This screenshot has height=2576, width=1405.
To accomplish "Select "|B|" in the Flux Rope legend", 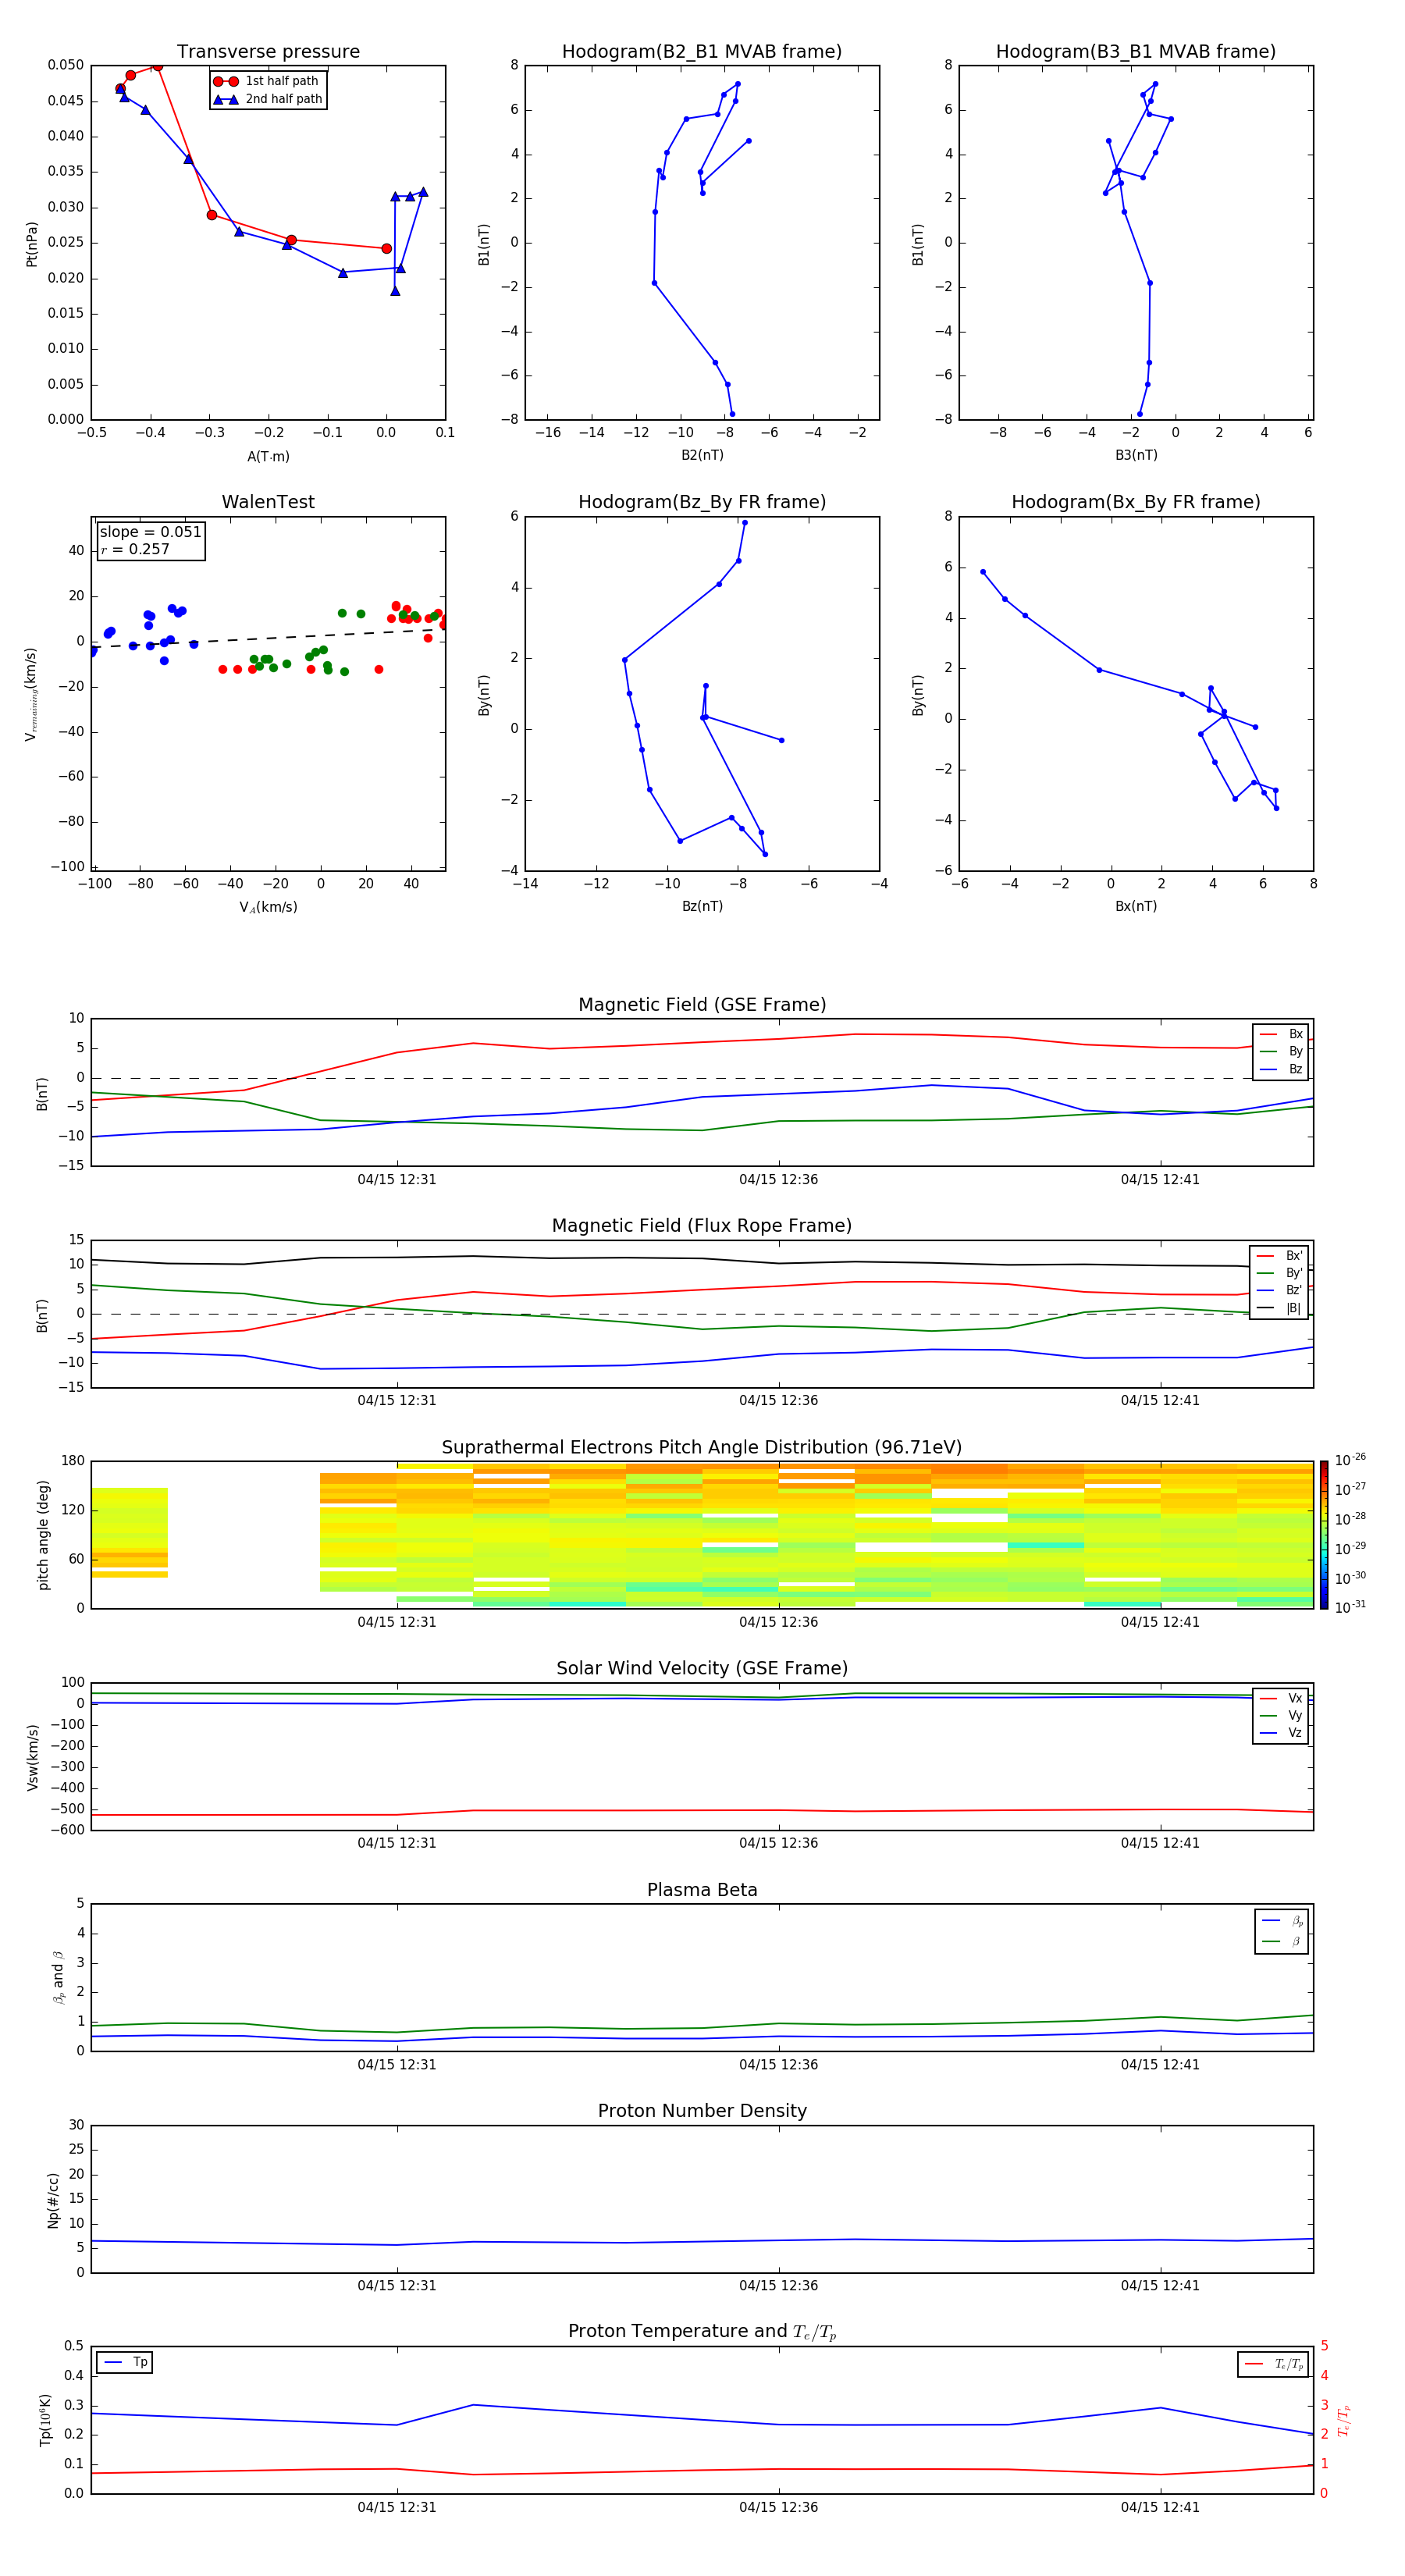I will click(x=1280, y=1308).
